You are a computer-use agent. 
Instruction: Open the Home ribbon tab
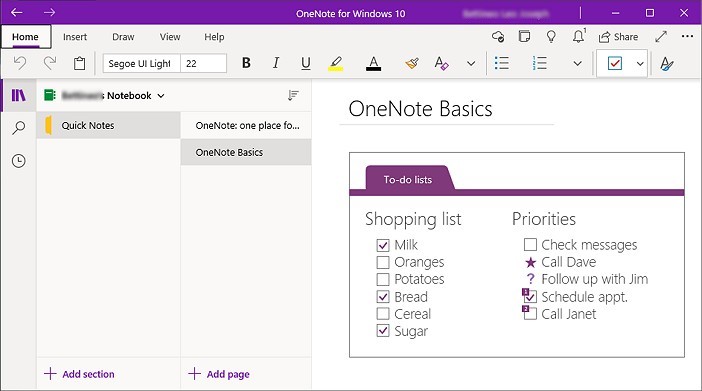click(x=26, y=37)
